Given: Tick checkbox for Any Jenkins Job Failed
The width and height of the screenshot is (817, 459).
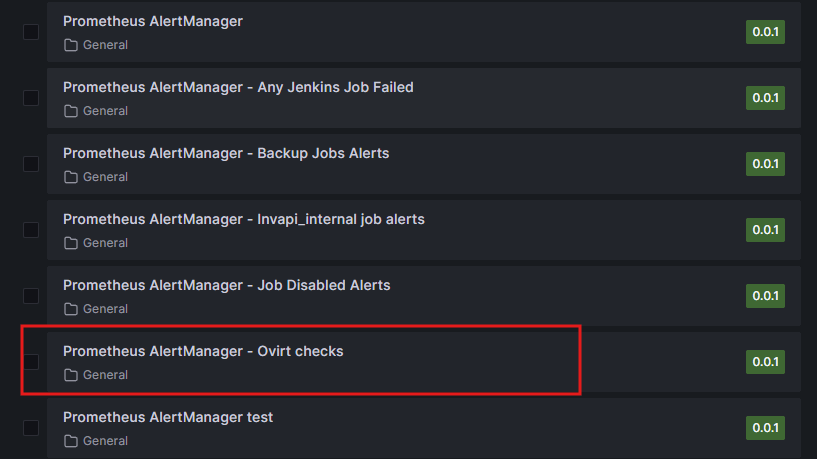Looking at the screenshot, I should coord(31,98).
